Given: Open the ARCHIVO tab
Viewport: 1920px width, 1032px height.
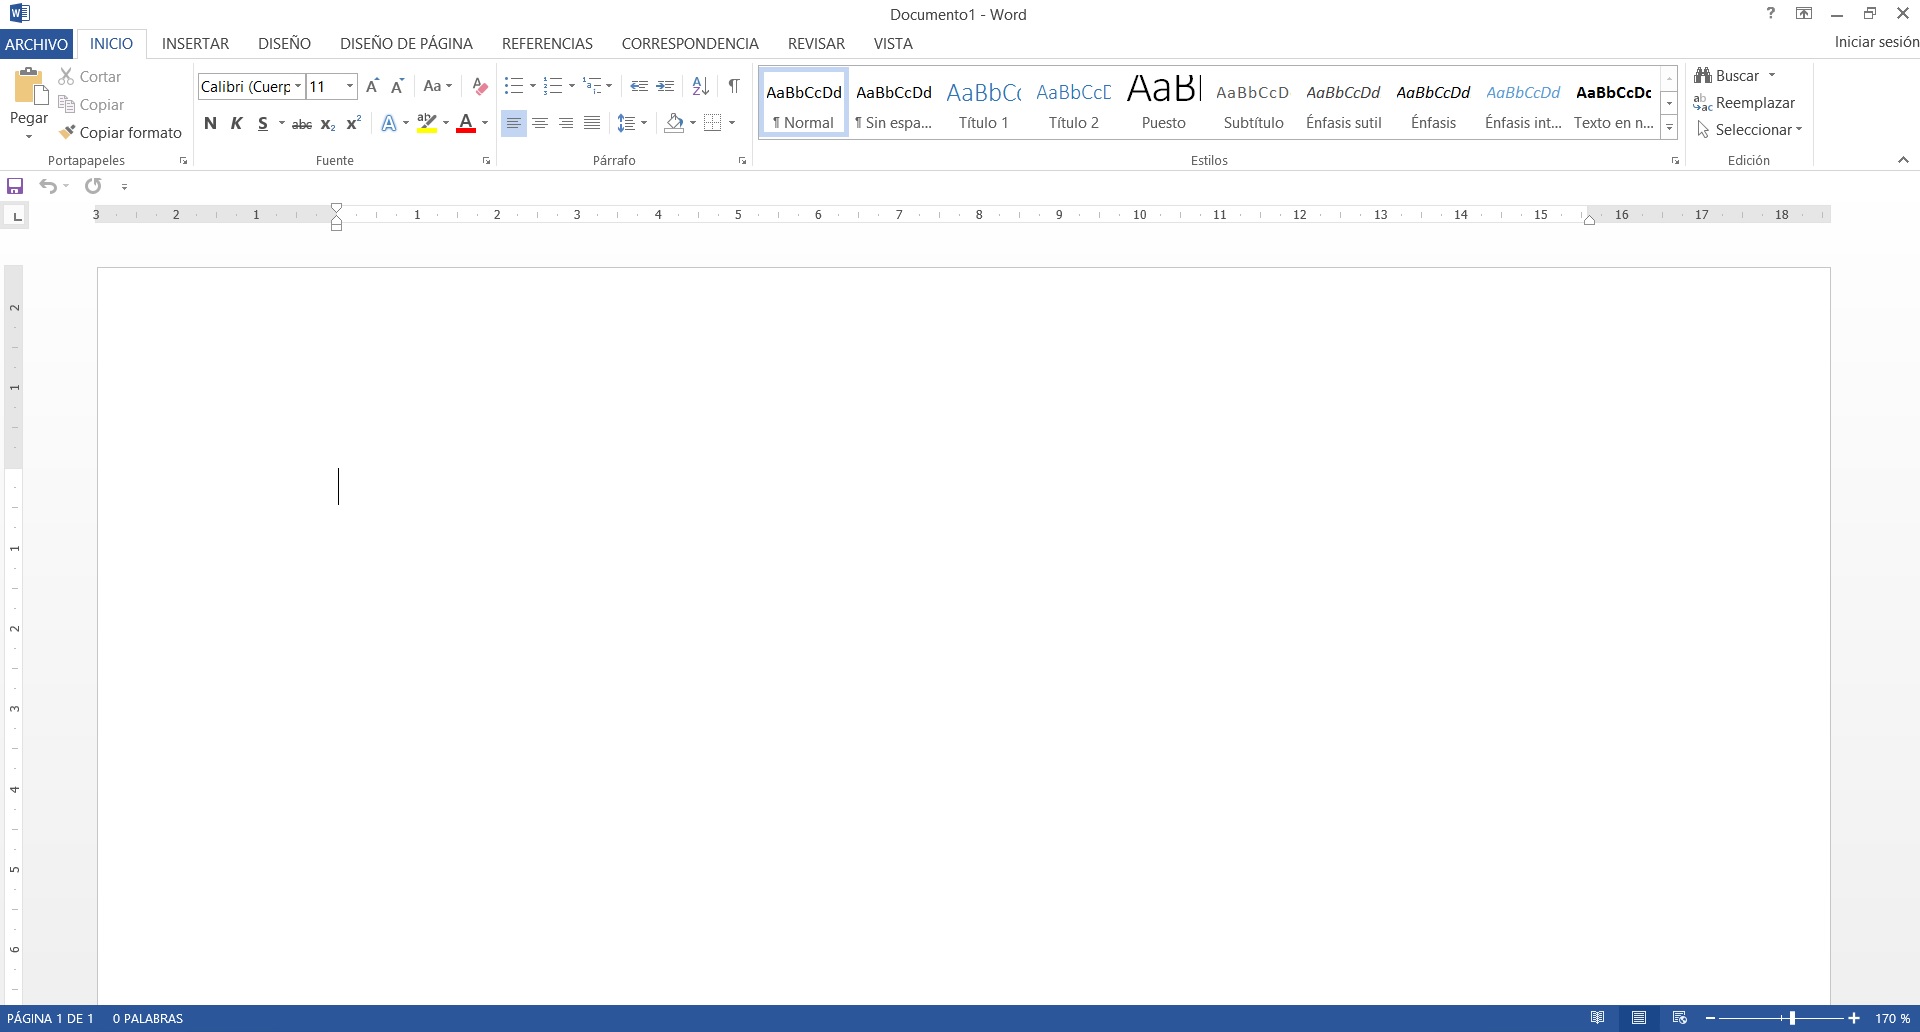Looking at the screenshot, I should coord(37,44).
